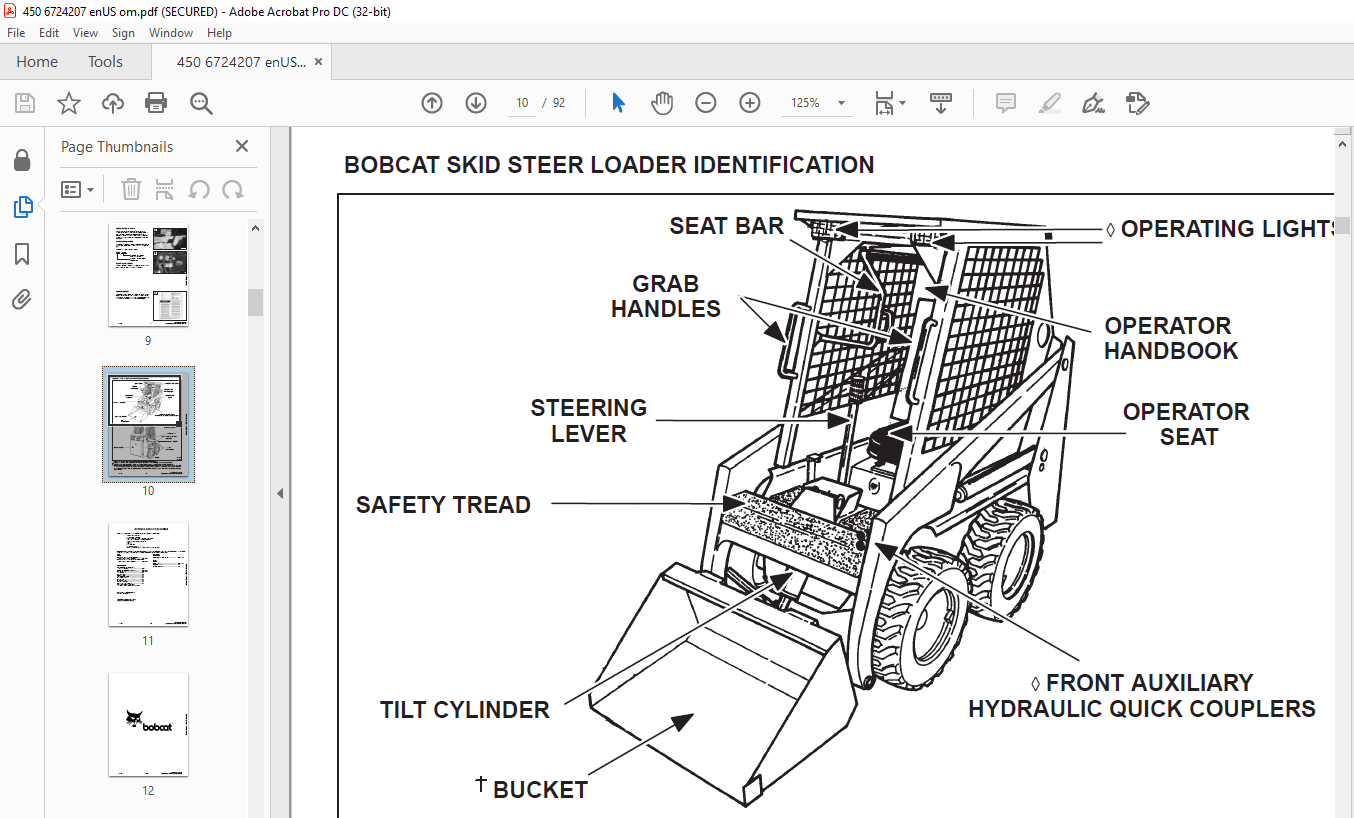Select the page 12 Bobcat logo thumbnail
This screenshot has width=1354, height=818.
click(x=148, y=724)
